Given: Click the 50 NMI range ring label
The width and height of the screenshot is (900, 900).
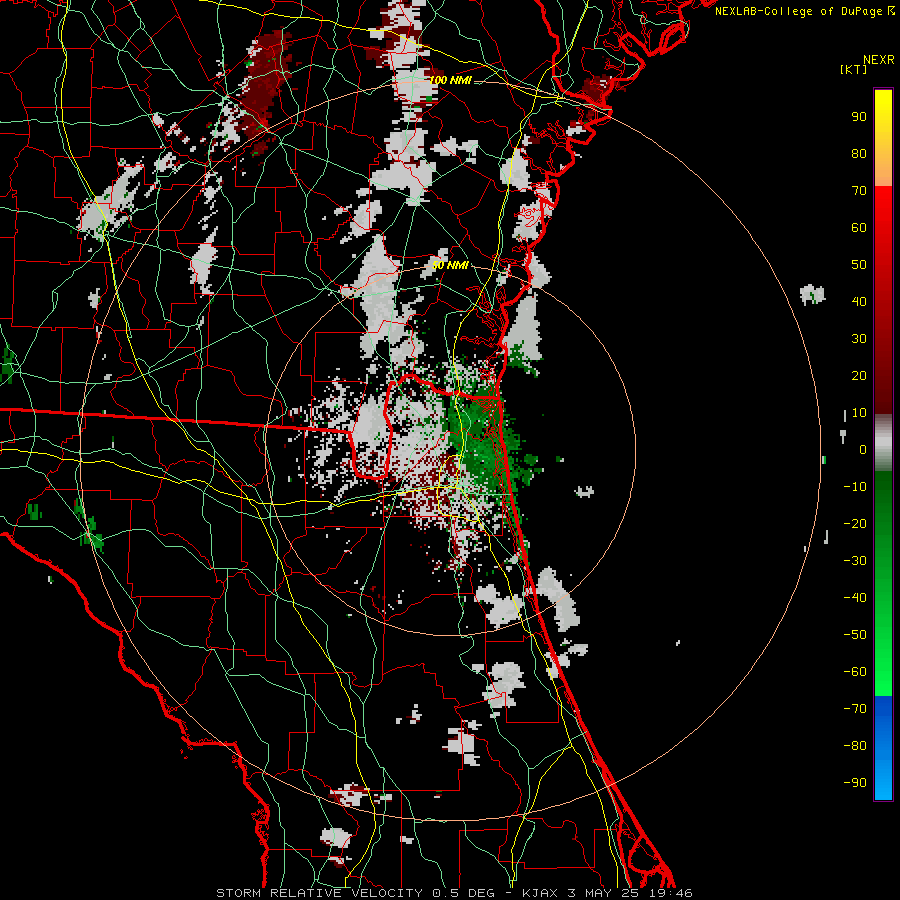Looking at the screenshot, I should 450,265.
